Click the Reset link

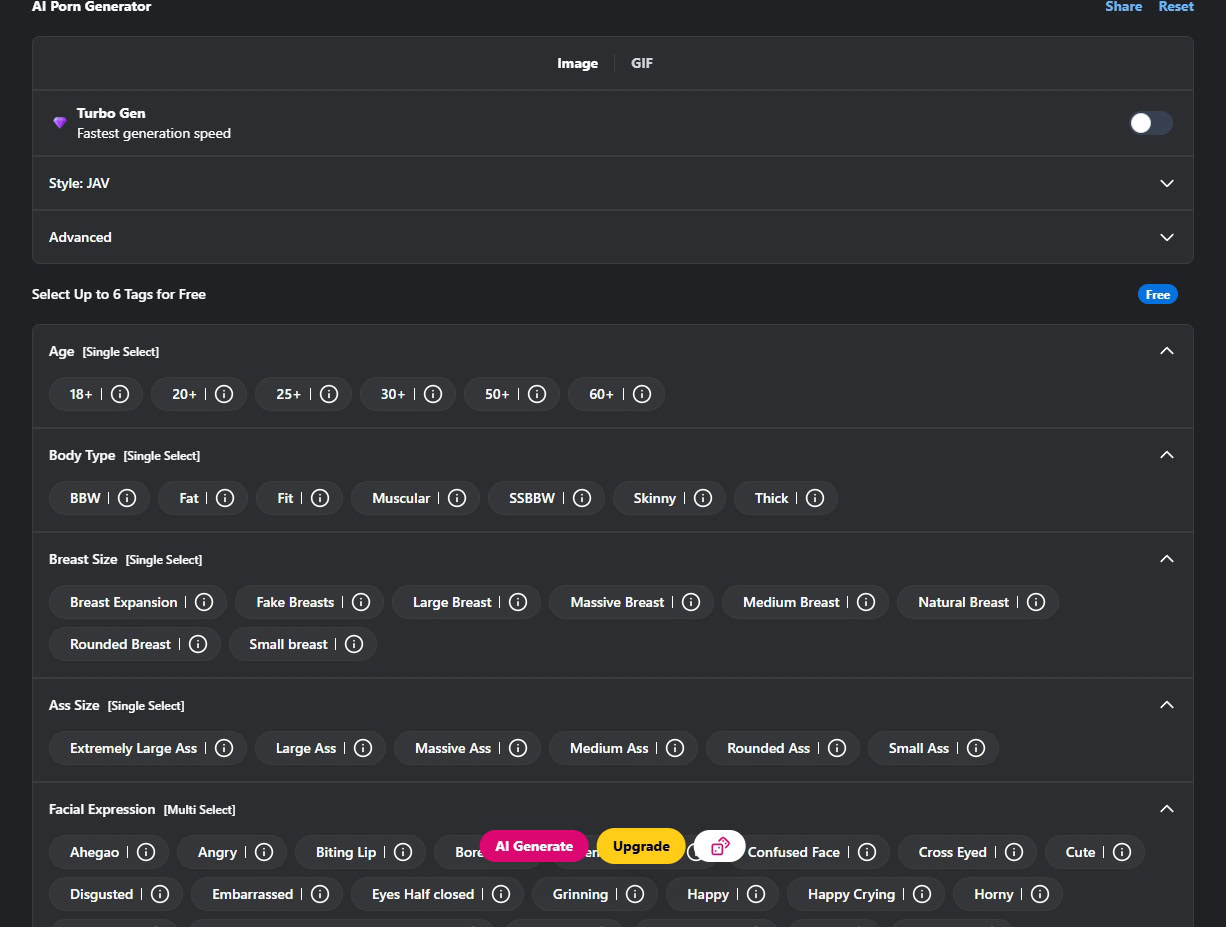click(x=1176, y=7)
